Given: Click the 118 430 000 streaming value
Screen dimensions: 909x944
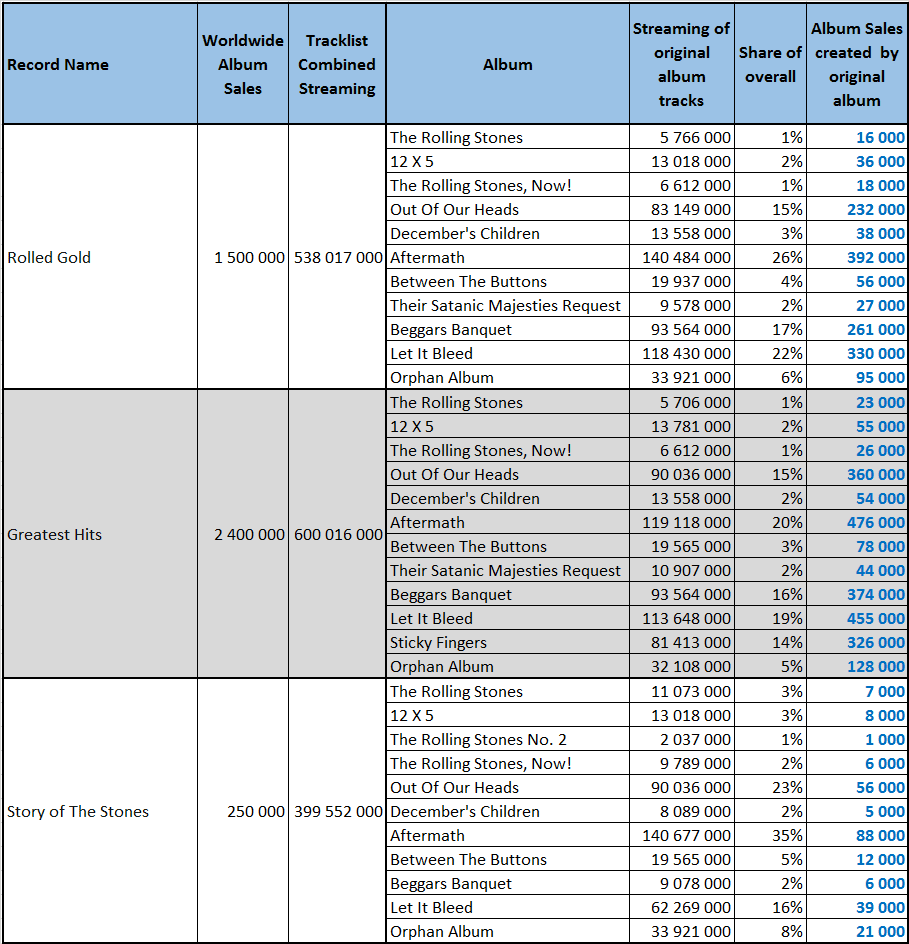Looking at the screenshot, I should click(686, 353).
